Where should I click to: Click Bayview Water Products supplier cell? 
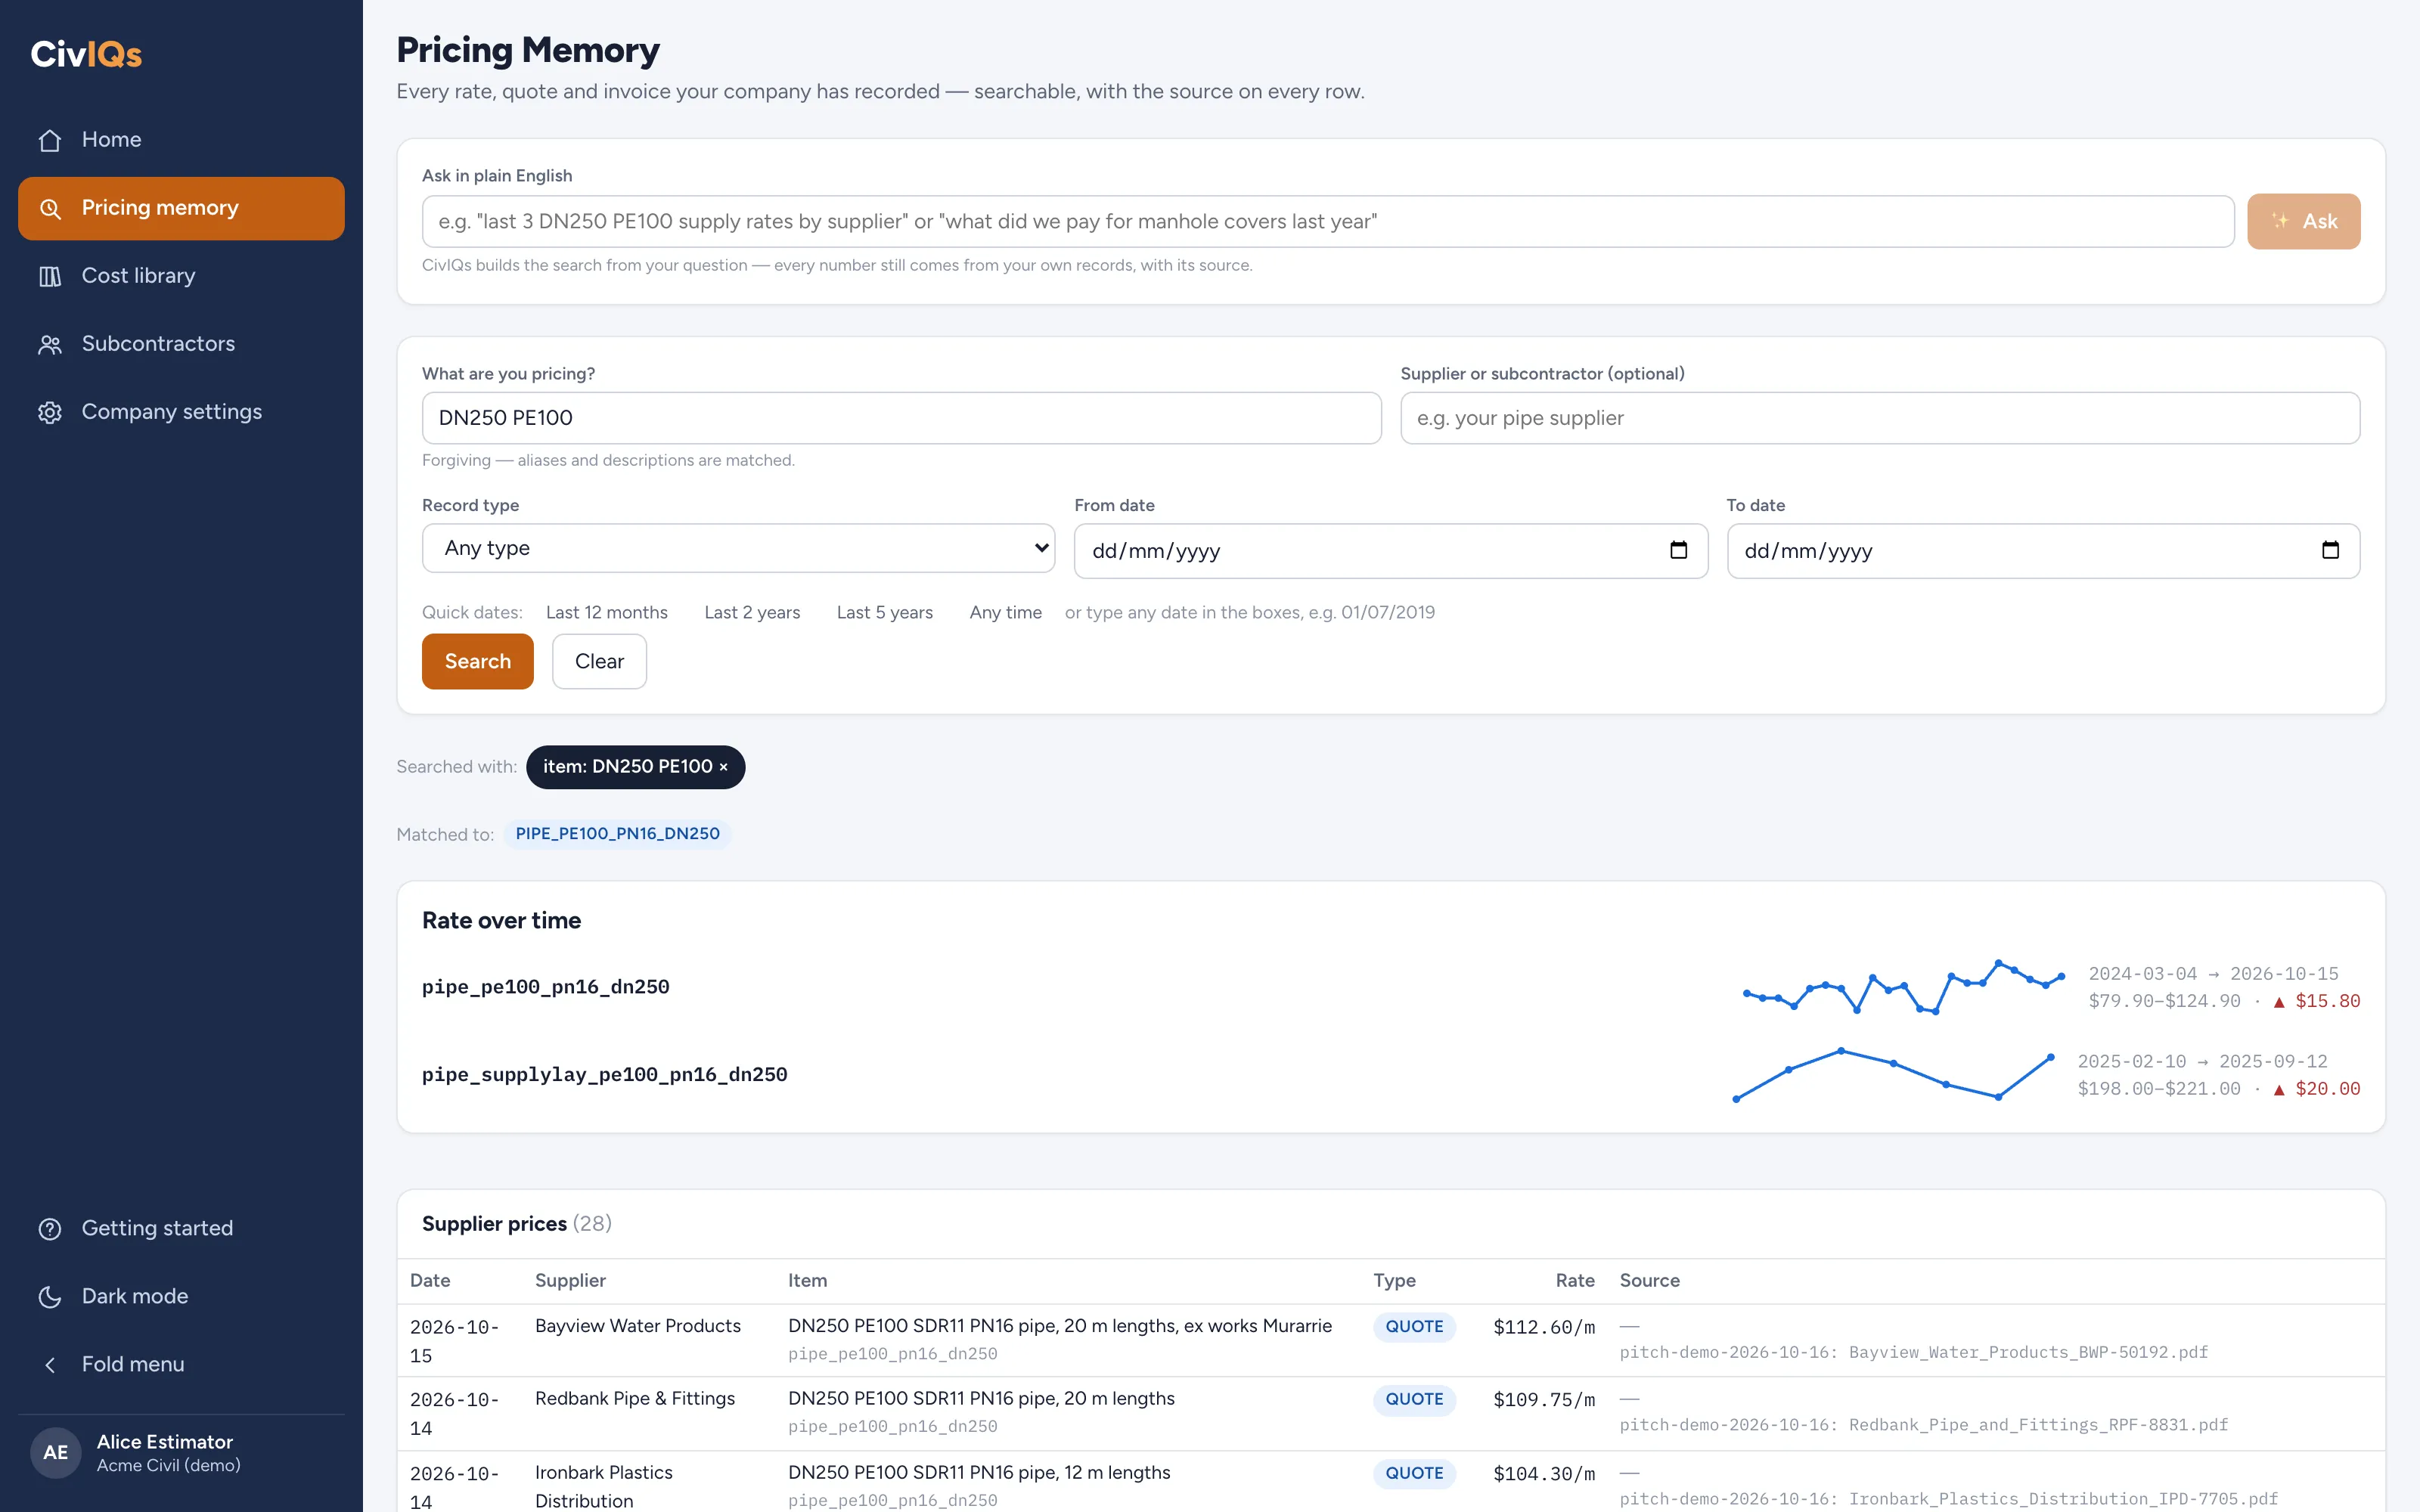pyautogui.click(x=637, y=1326)
